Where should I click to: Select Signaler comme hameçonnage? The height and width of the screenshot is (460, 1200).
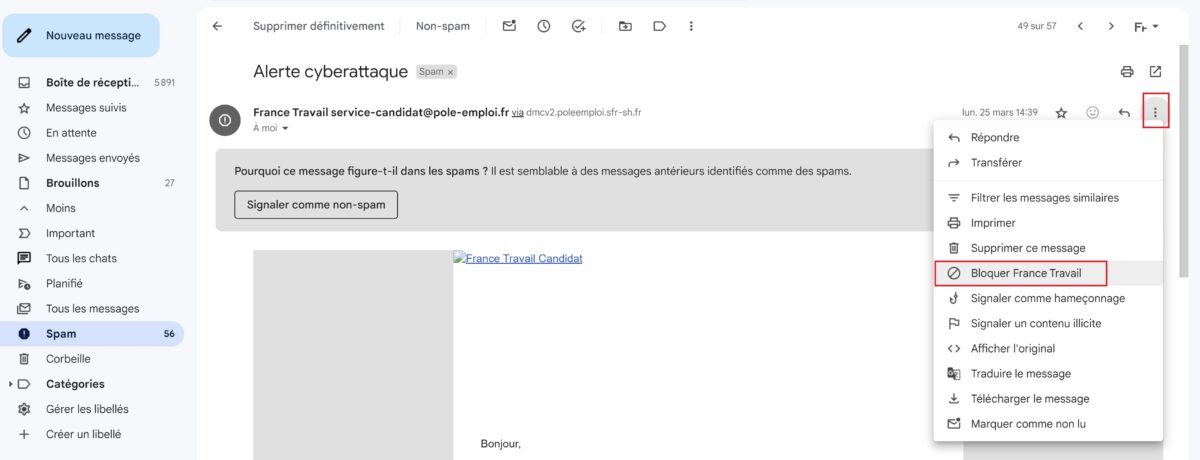[x=1048, y=298]
